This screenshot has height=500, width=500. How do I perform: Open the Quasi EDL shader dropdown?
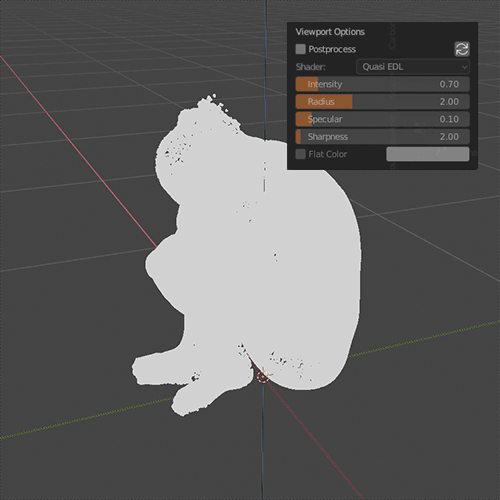point(413,67)
